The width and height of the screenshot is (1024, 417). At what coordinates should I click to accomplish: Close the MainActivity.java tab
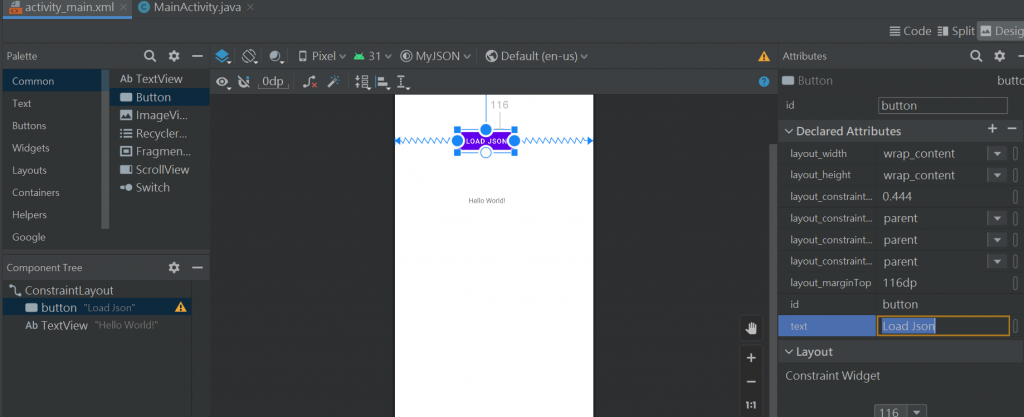[x=250, y=8]
